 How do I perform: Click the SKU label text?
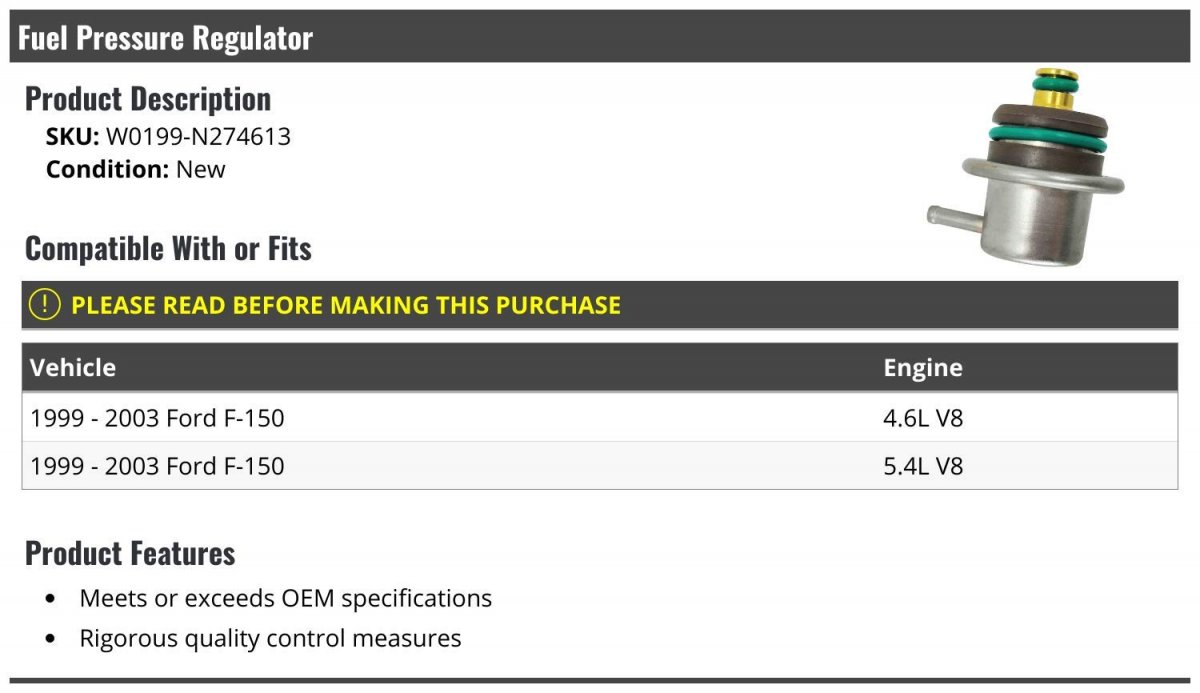(72, 137)
